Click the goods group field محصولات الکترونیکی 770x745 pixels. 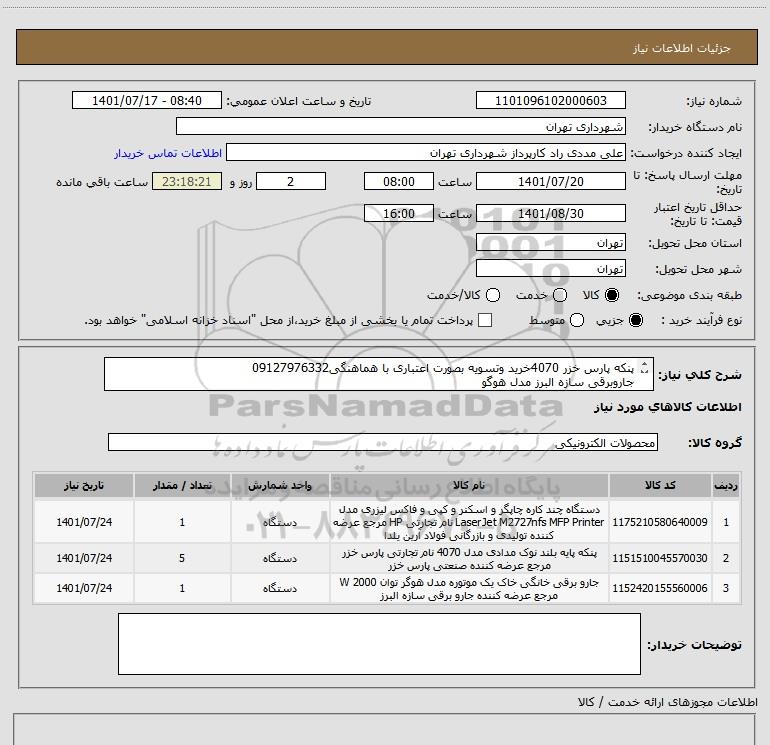coord(383,442)
